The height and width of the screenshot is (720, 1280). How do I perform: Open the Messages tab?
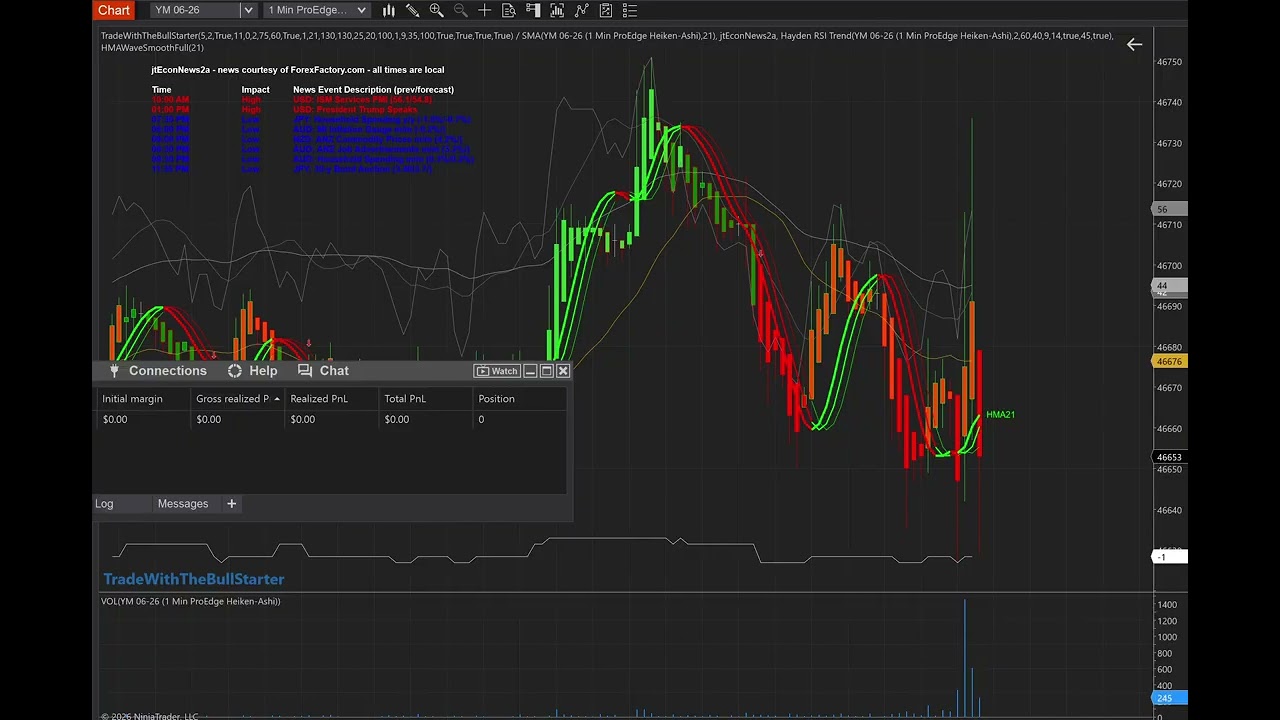183,504
